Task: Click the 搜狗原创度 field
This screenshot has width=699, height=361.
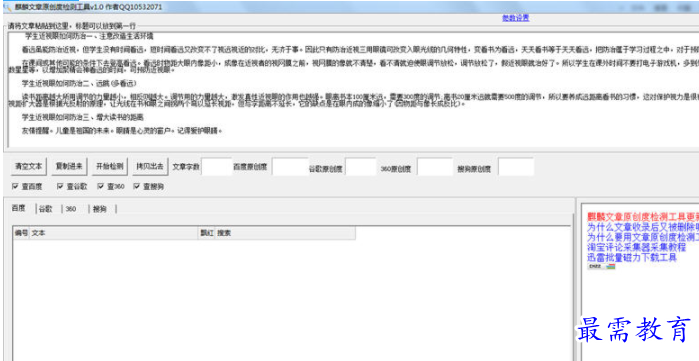Action: 516,167
